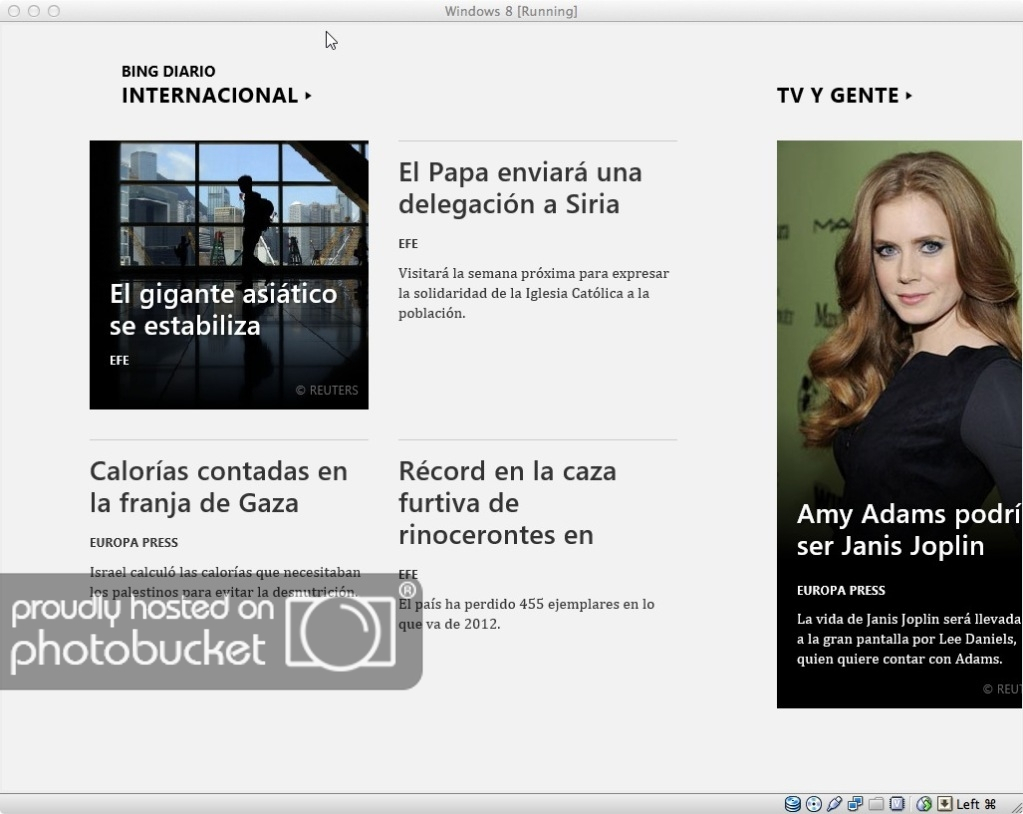Click the Left ⌘ host key indicator
1023x814 pixels.
[976, 804]
